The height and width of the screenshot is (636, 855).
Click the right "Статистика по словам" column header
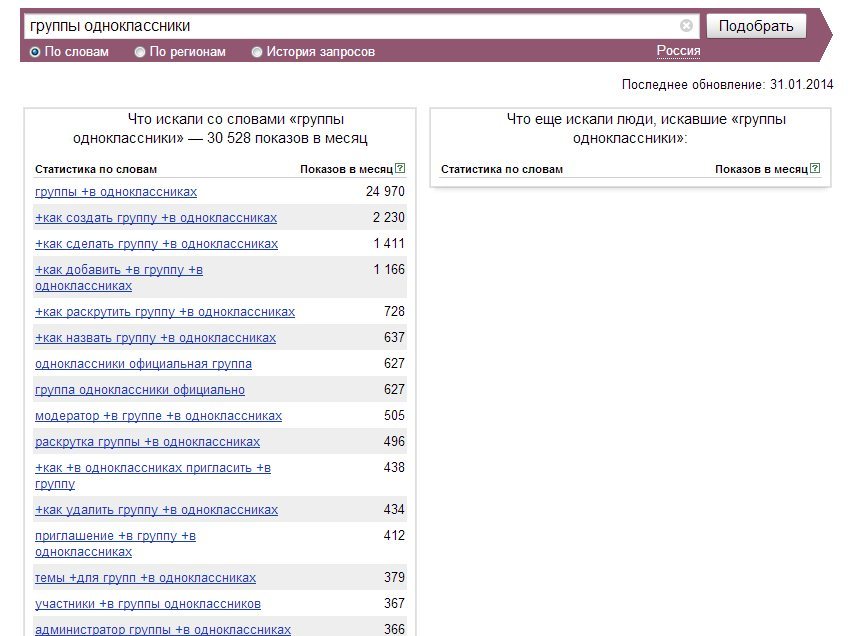502,169
